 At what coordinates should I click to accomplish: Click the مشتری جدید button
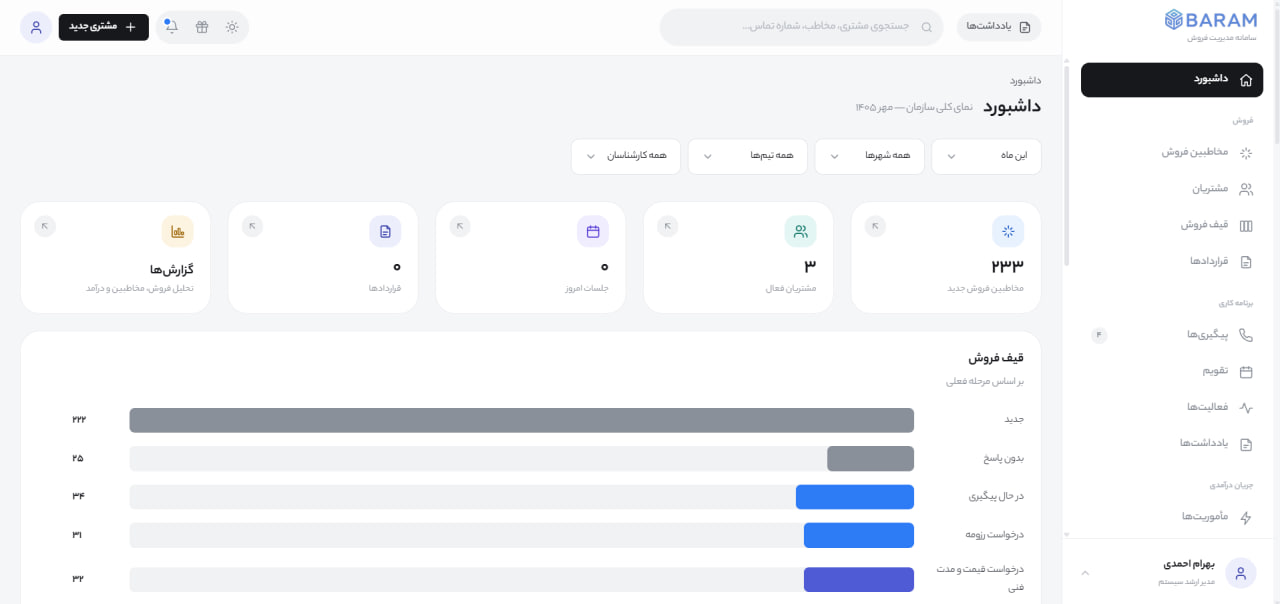click(104, 27)
